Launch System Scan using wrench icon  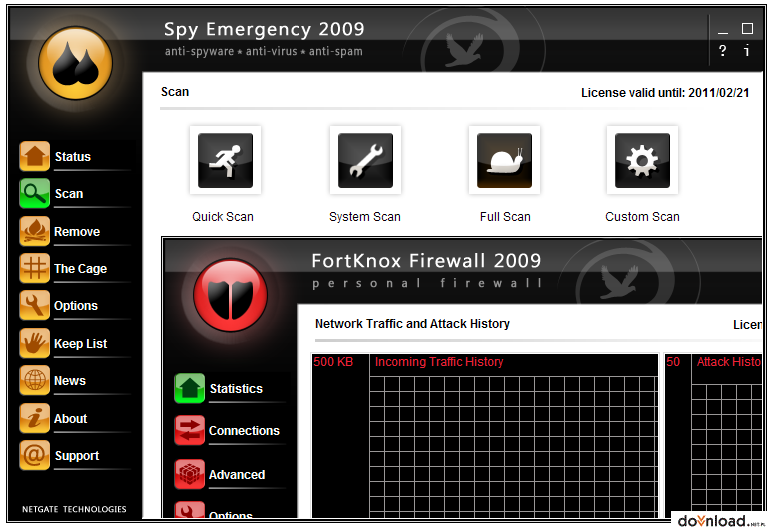point(365,160)
